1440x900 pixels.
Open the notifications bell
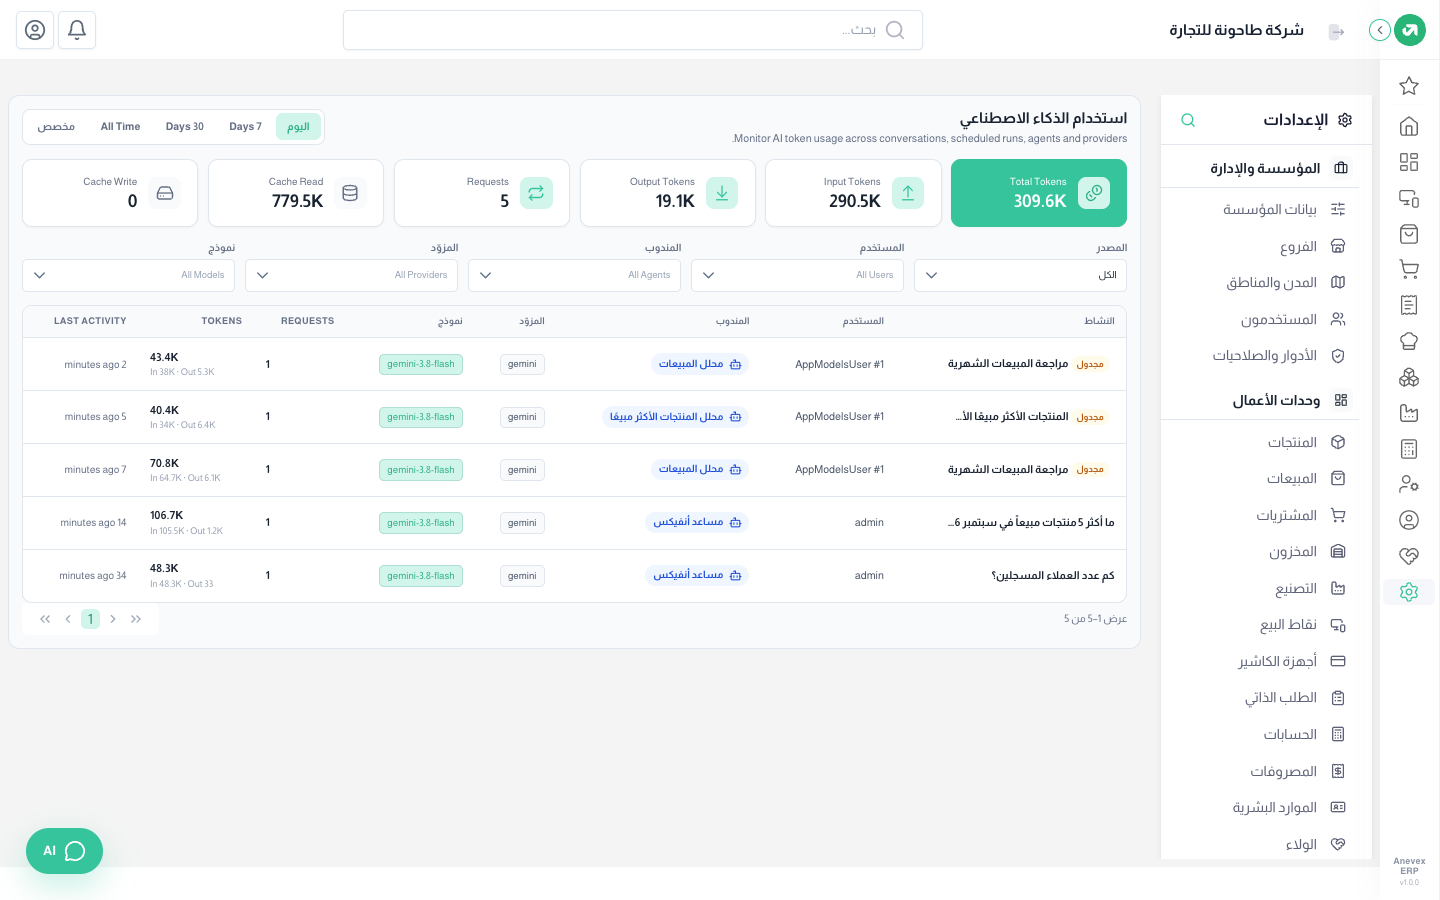[77, 30]
